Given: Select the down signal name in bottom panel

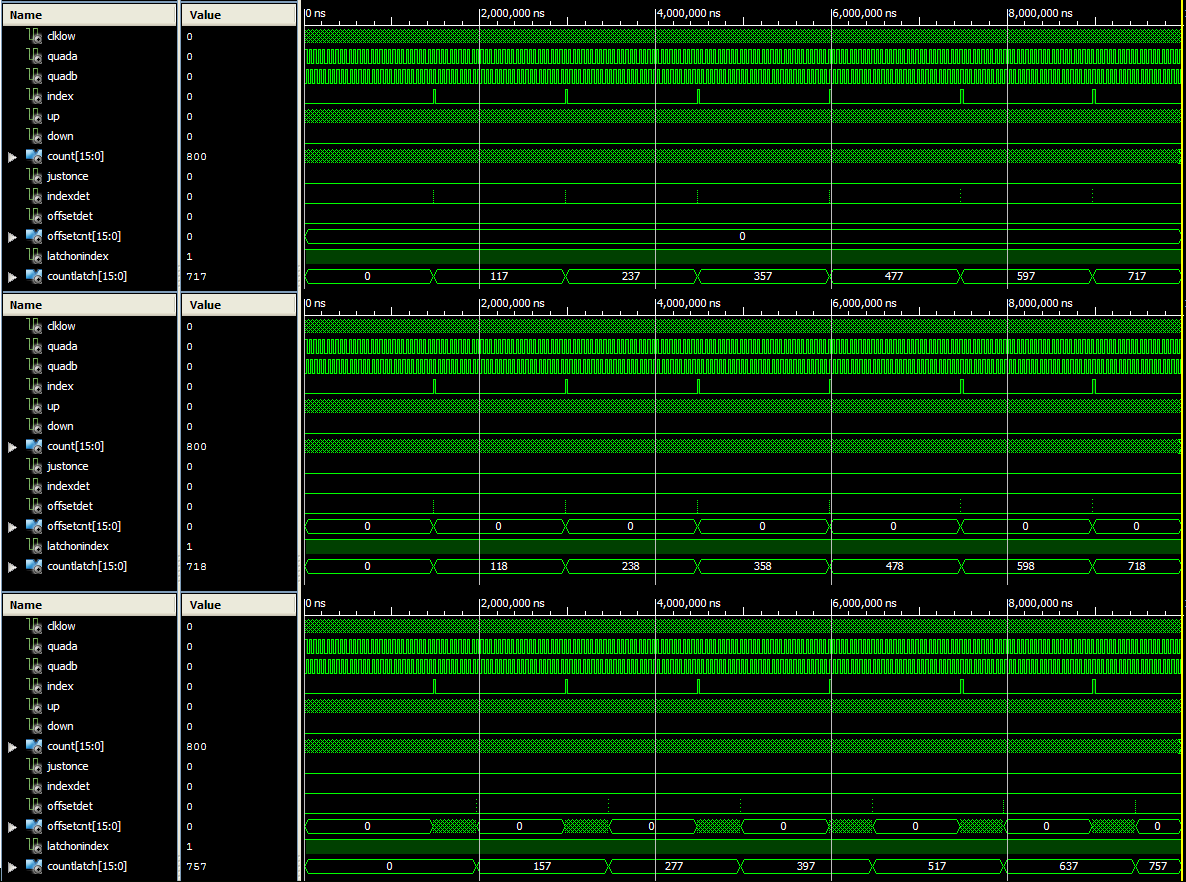Looking at the screenshot, I should [x=60, y=725].
